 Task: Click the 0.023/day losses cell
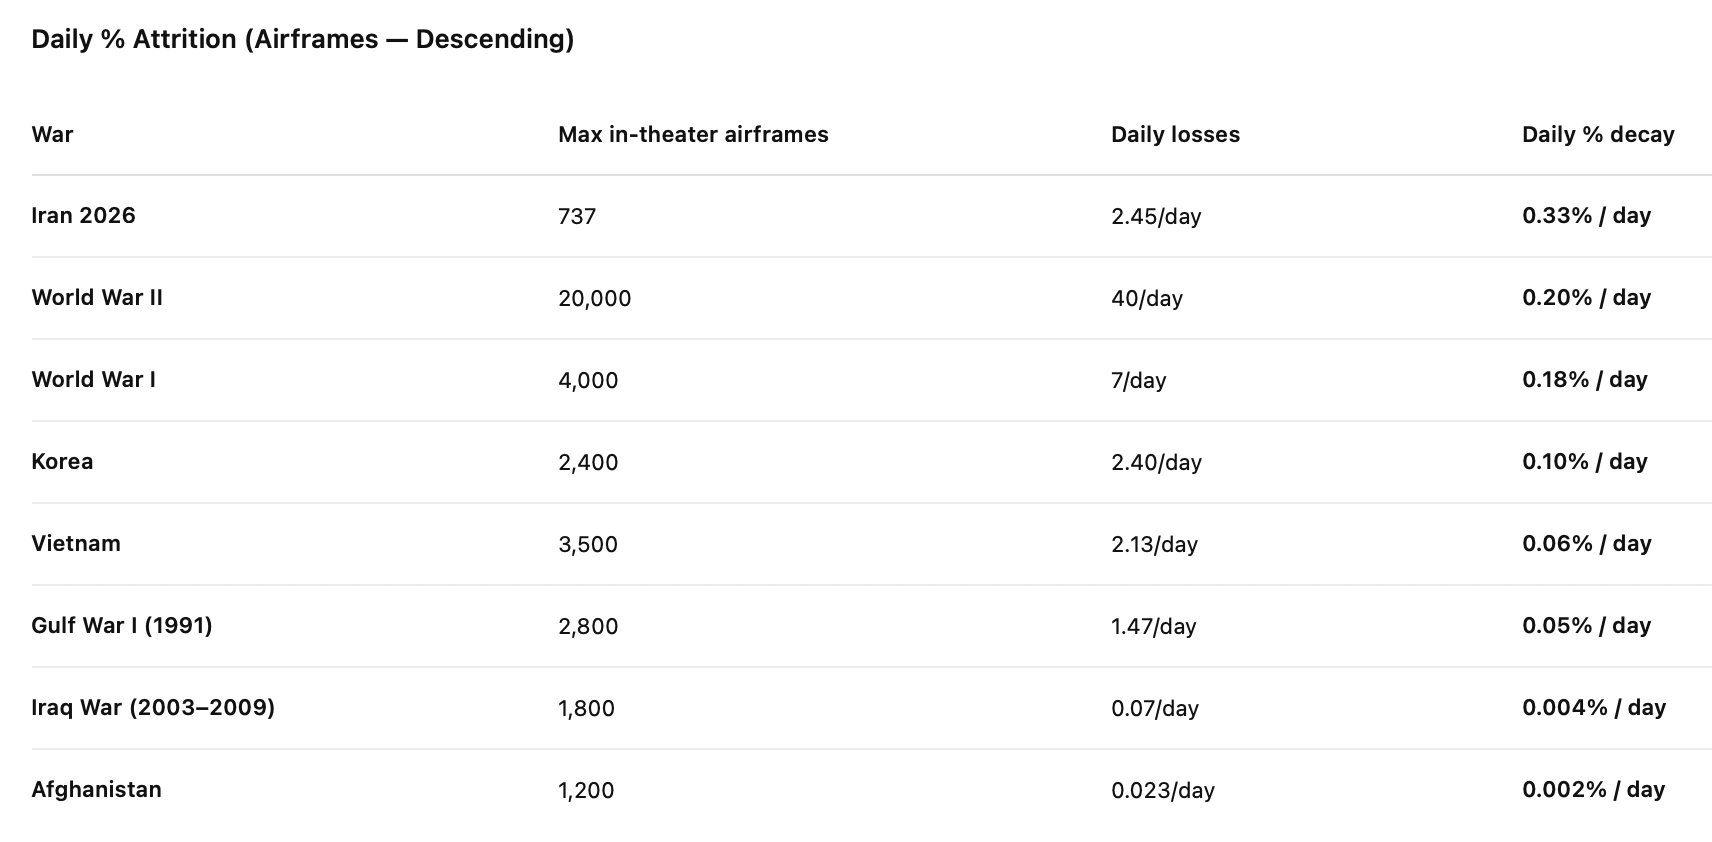(x=1163, y=790)
